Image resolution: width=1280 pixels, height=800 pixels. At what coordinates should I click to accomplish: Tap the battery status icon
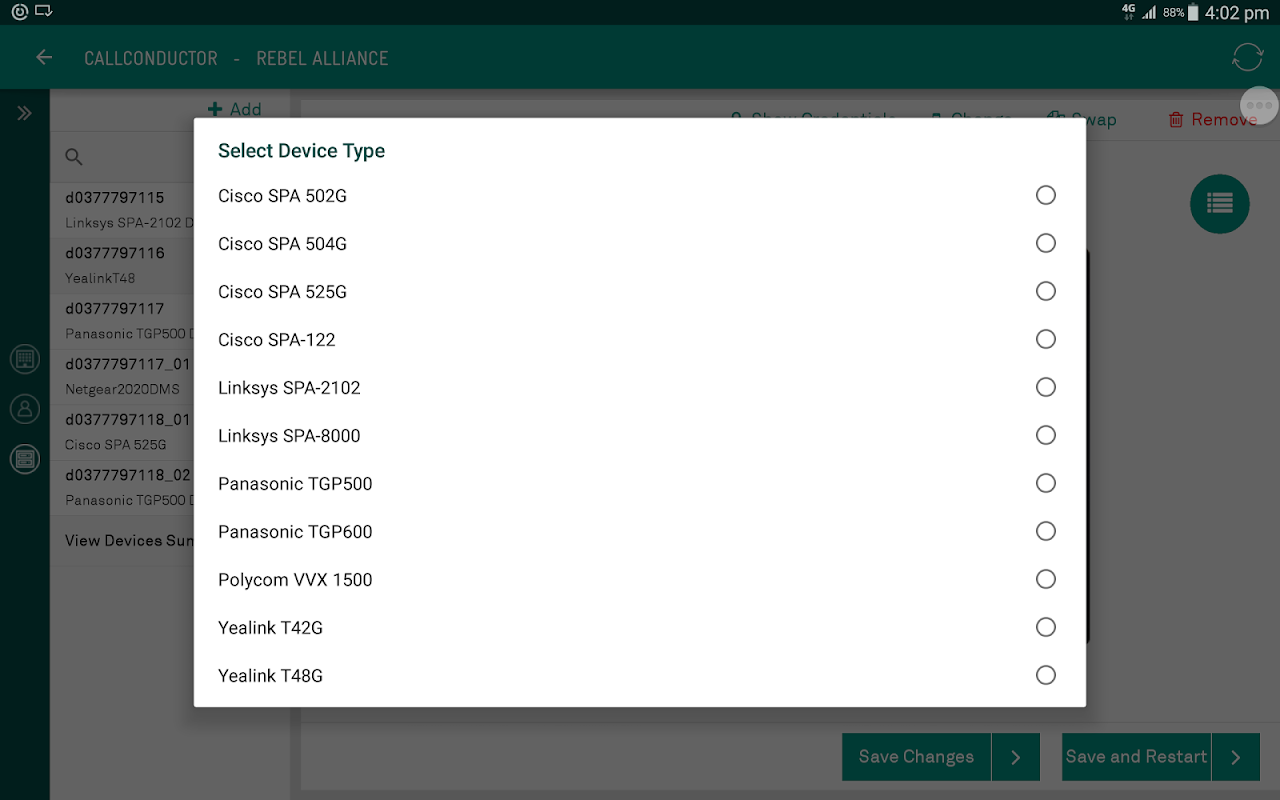click(x=1193, y=13)
